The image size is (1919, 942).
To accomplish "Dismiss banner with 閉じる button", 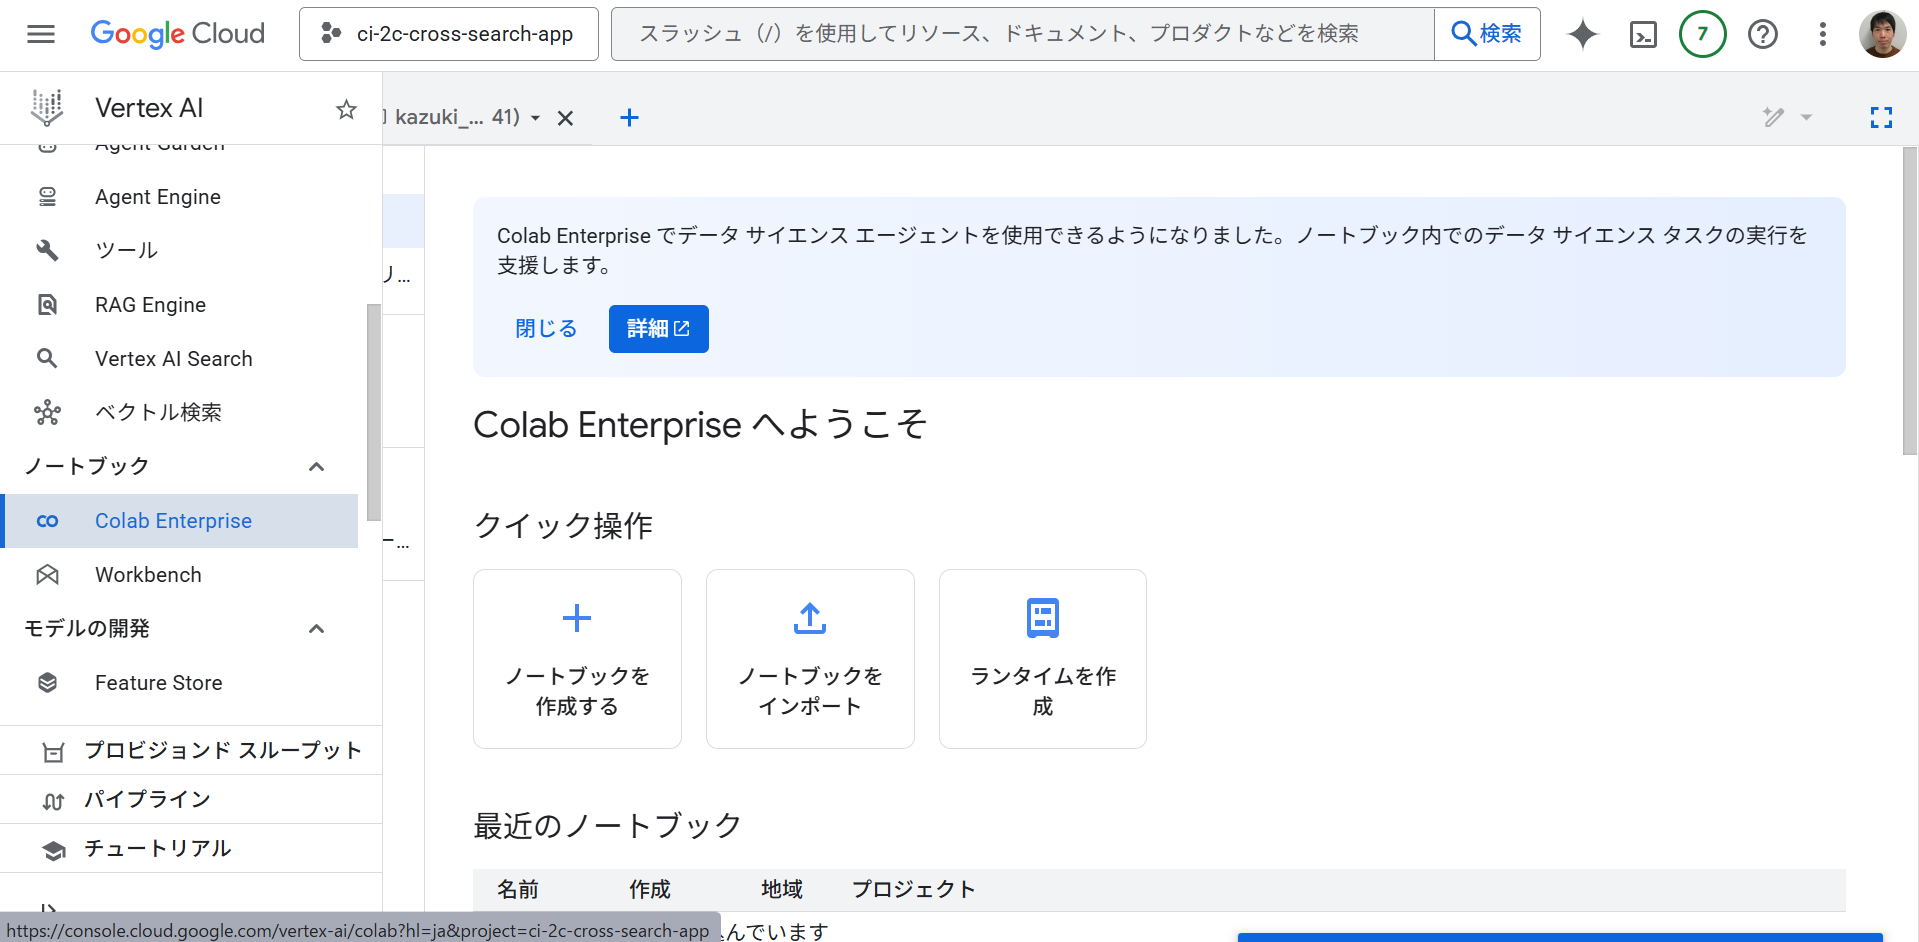I will (546, 329).
